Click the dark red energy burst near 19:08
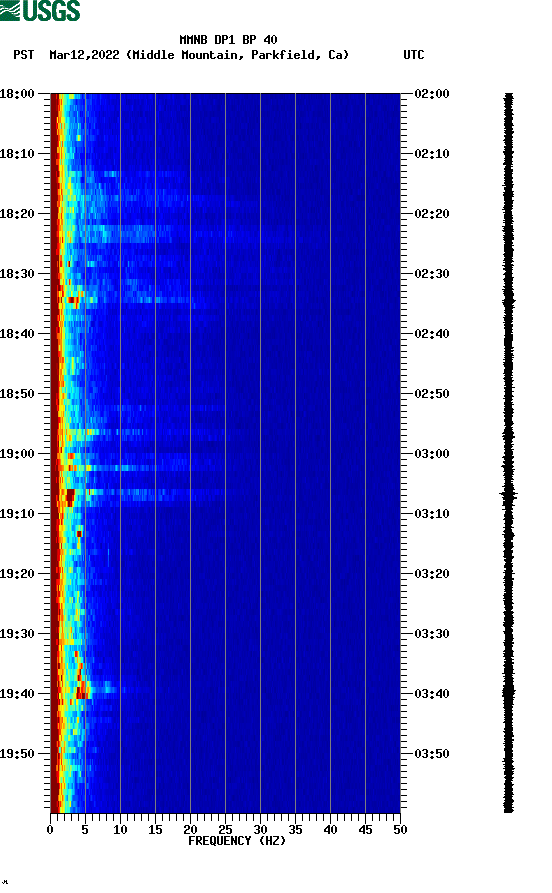 [69, 497]
